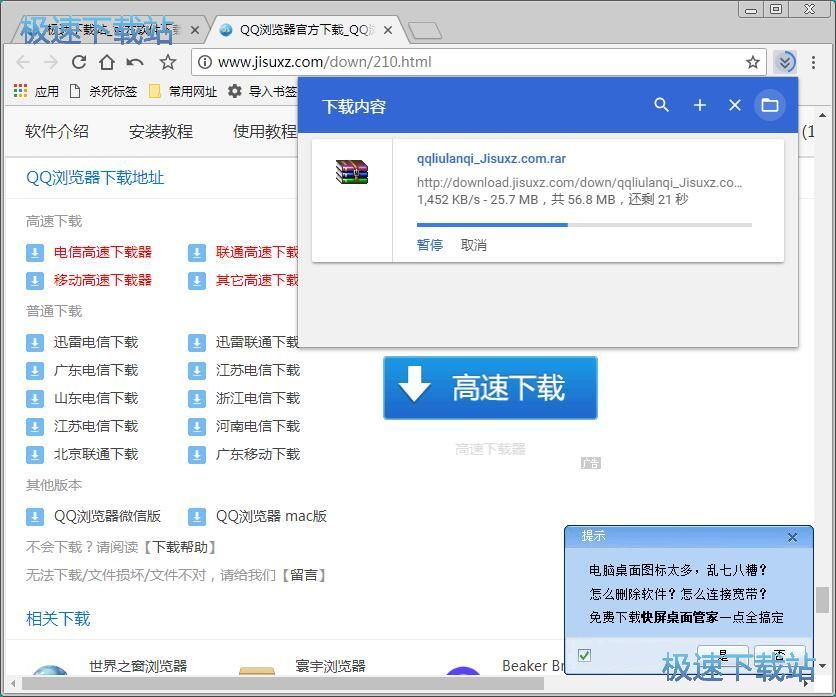The width and height of the screenshot is (836, 697).
Task: Open the apps grid in bookmarks bar
Action: tap(20, 91)
